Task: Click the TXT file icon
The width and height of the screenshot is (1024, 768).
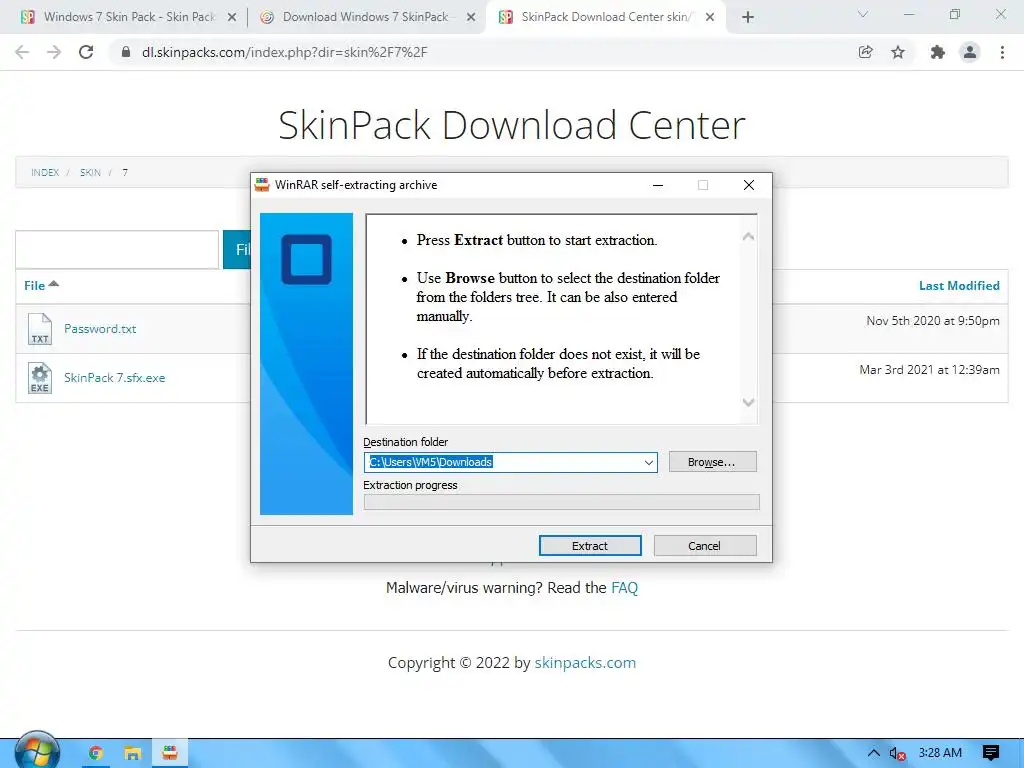Action: click(x=40, y=328)
